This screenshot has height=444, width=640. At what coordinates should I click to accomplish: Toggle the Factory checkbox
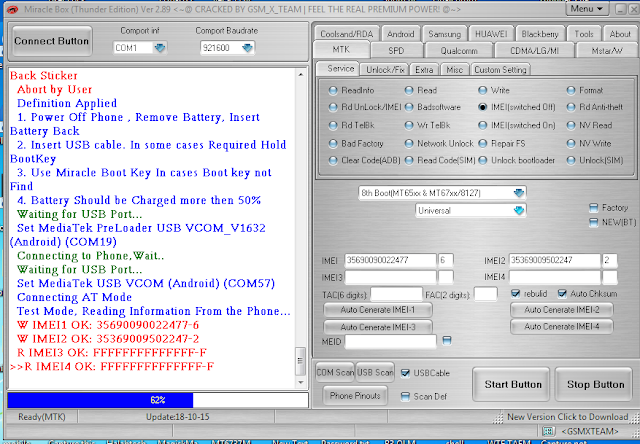593,208
